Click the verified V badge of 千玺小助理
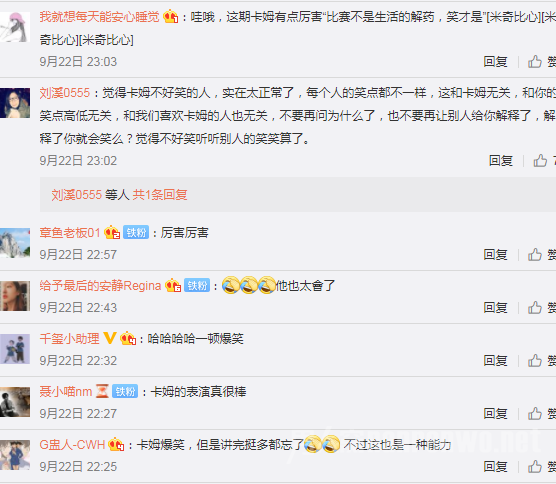Screen dimensions: 556x484 pos(110,338)
